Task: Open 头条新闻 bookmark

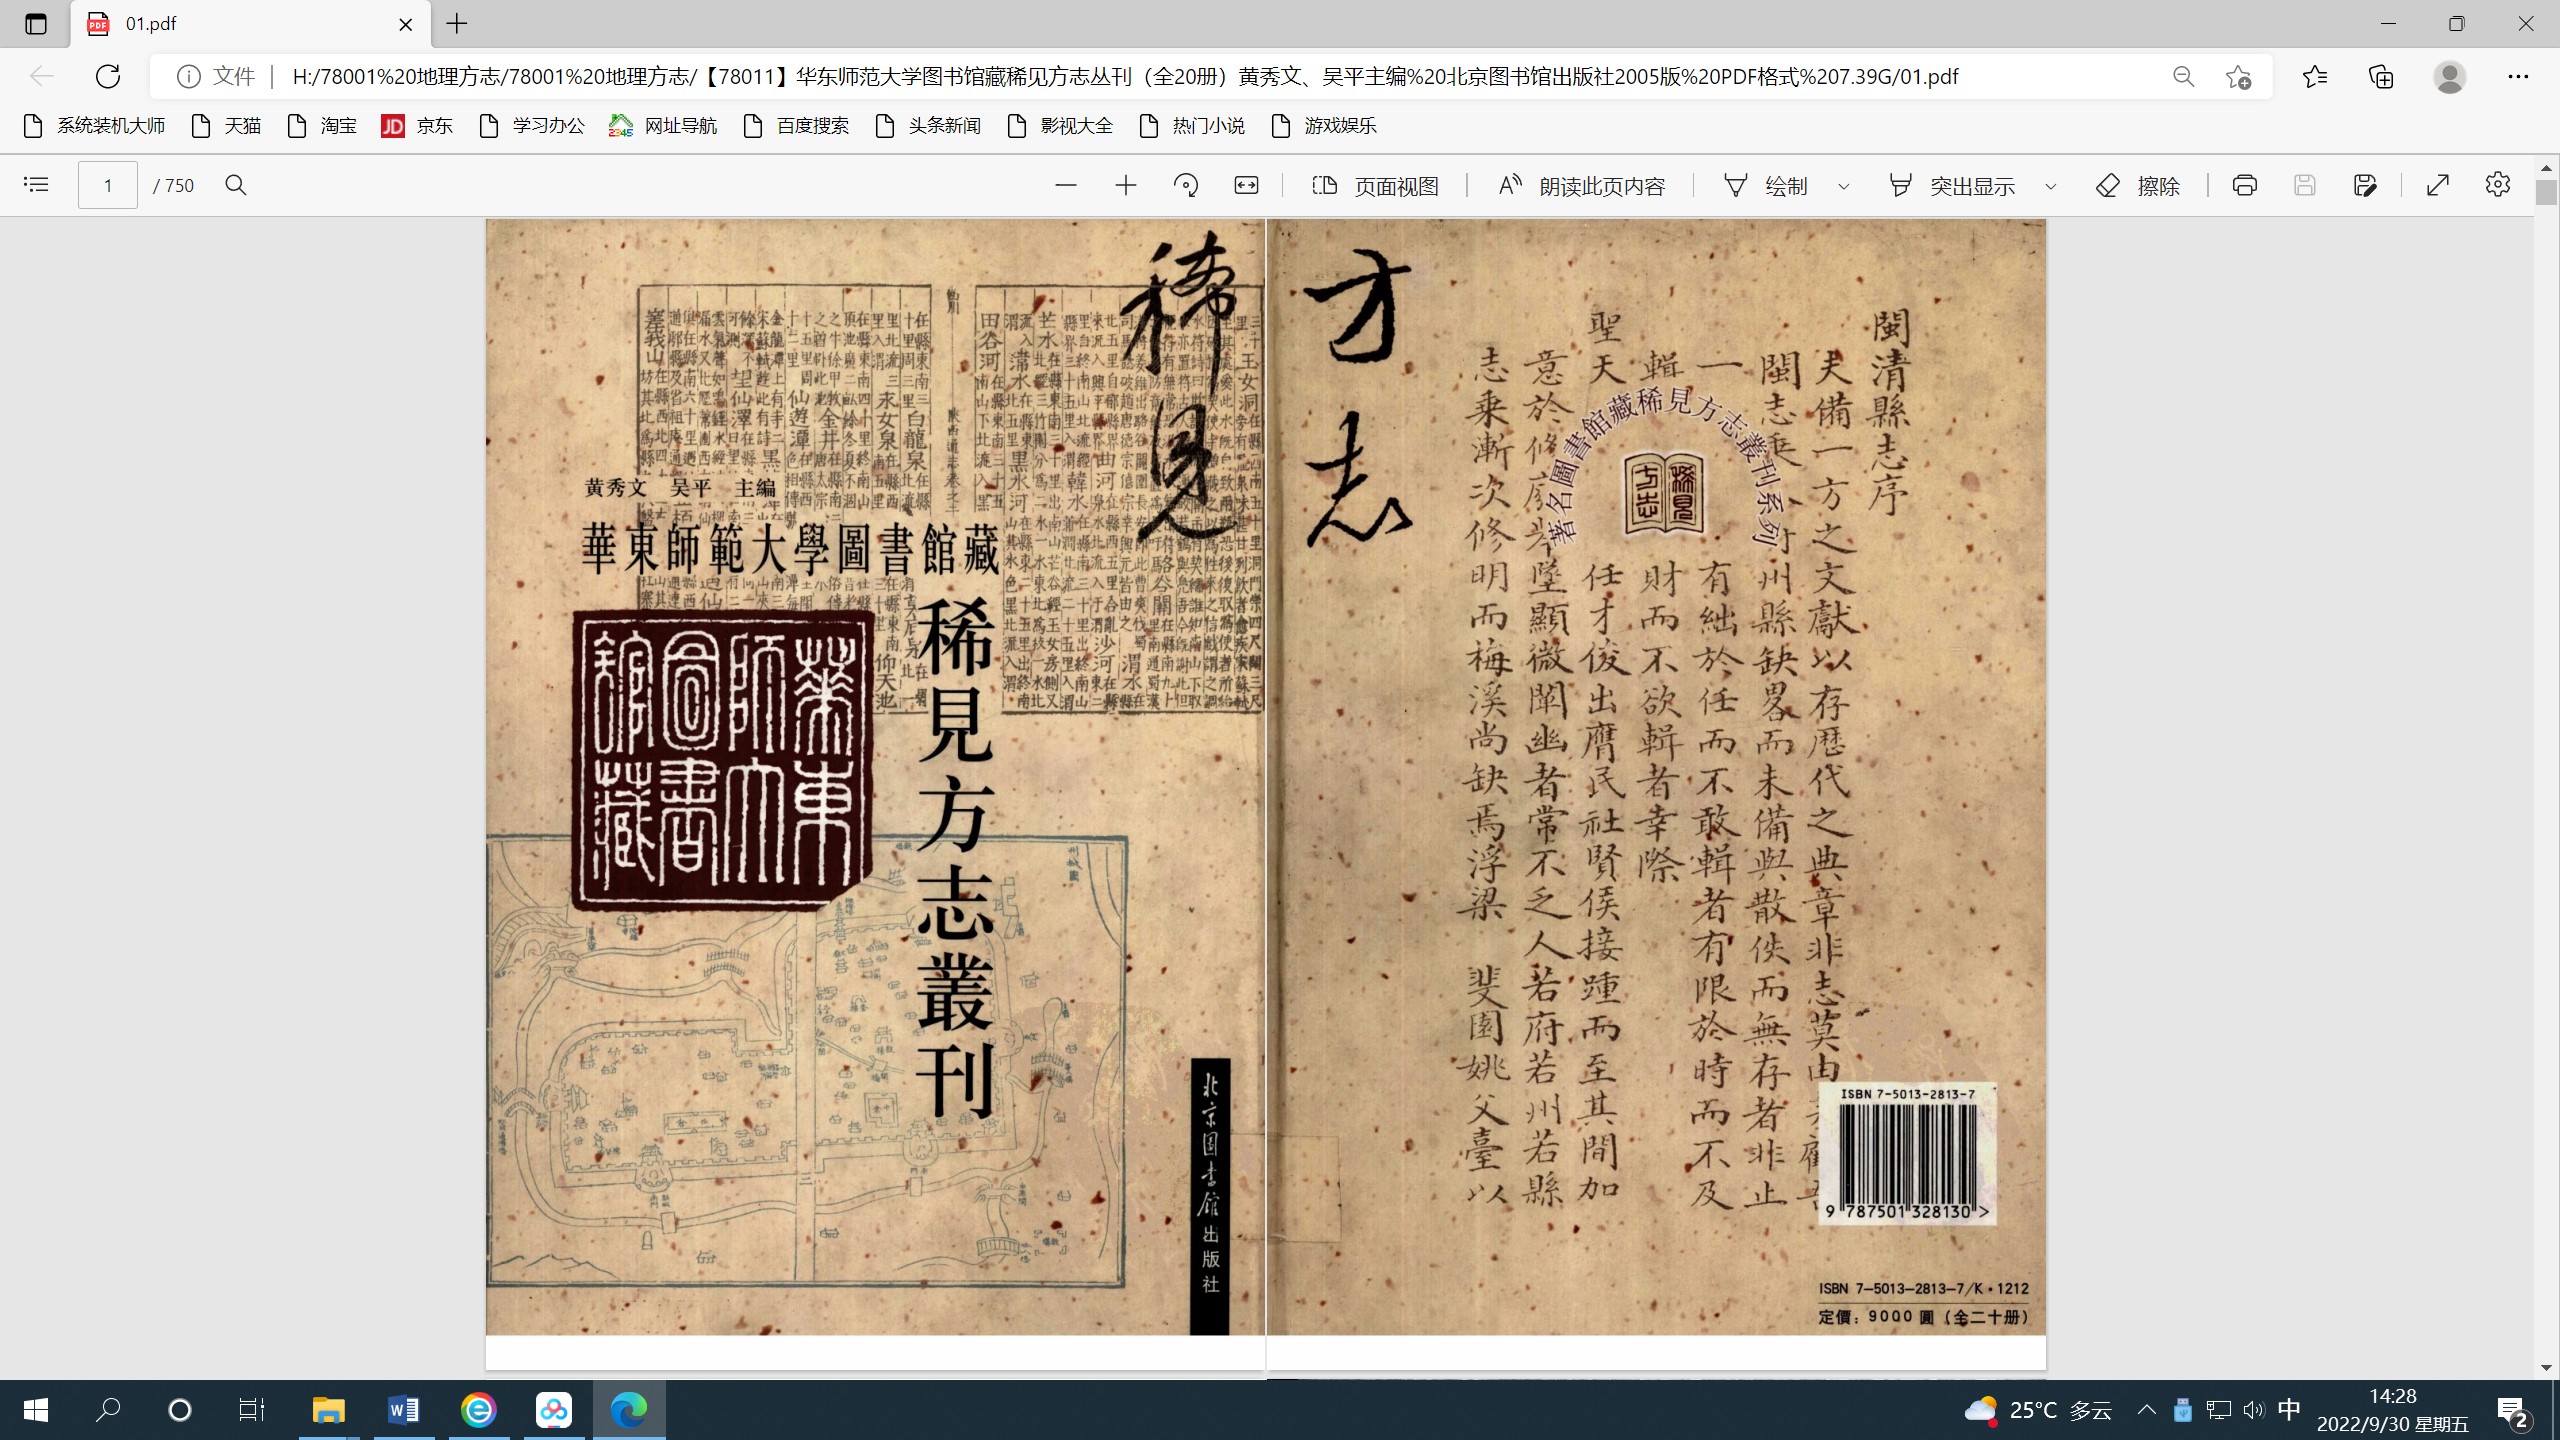Action: click(x=928, y=125)
